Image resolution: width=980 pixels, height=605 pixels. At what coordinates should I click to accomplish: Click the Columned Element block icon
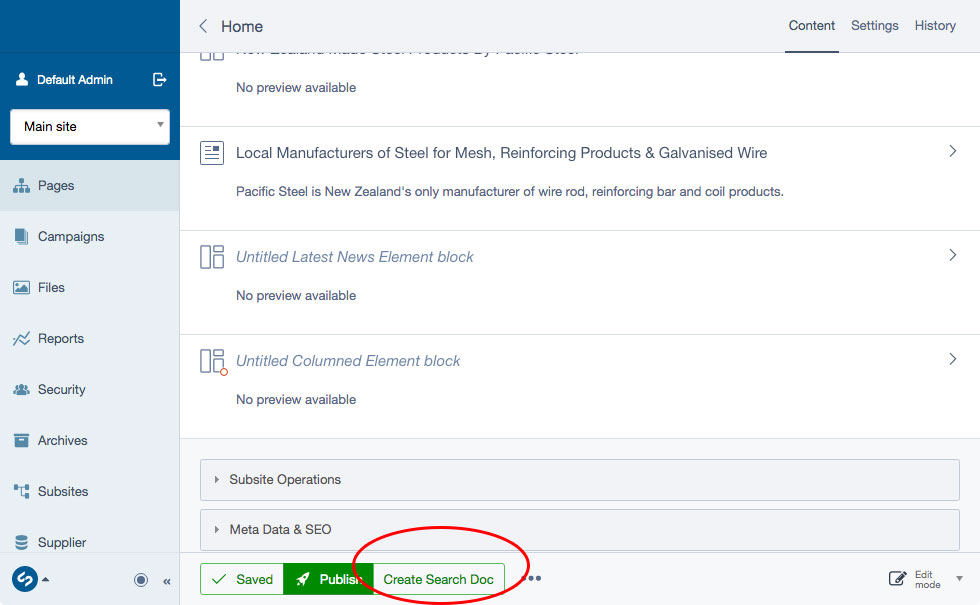click(212, 361)
